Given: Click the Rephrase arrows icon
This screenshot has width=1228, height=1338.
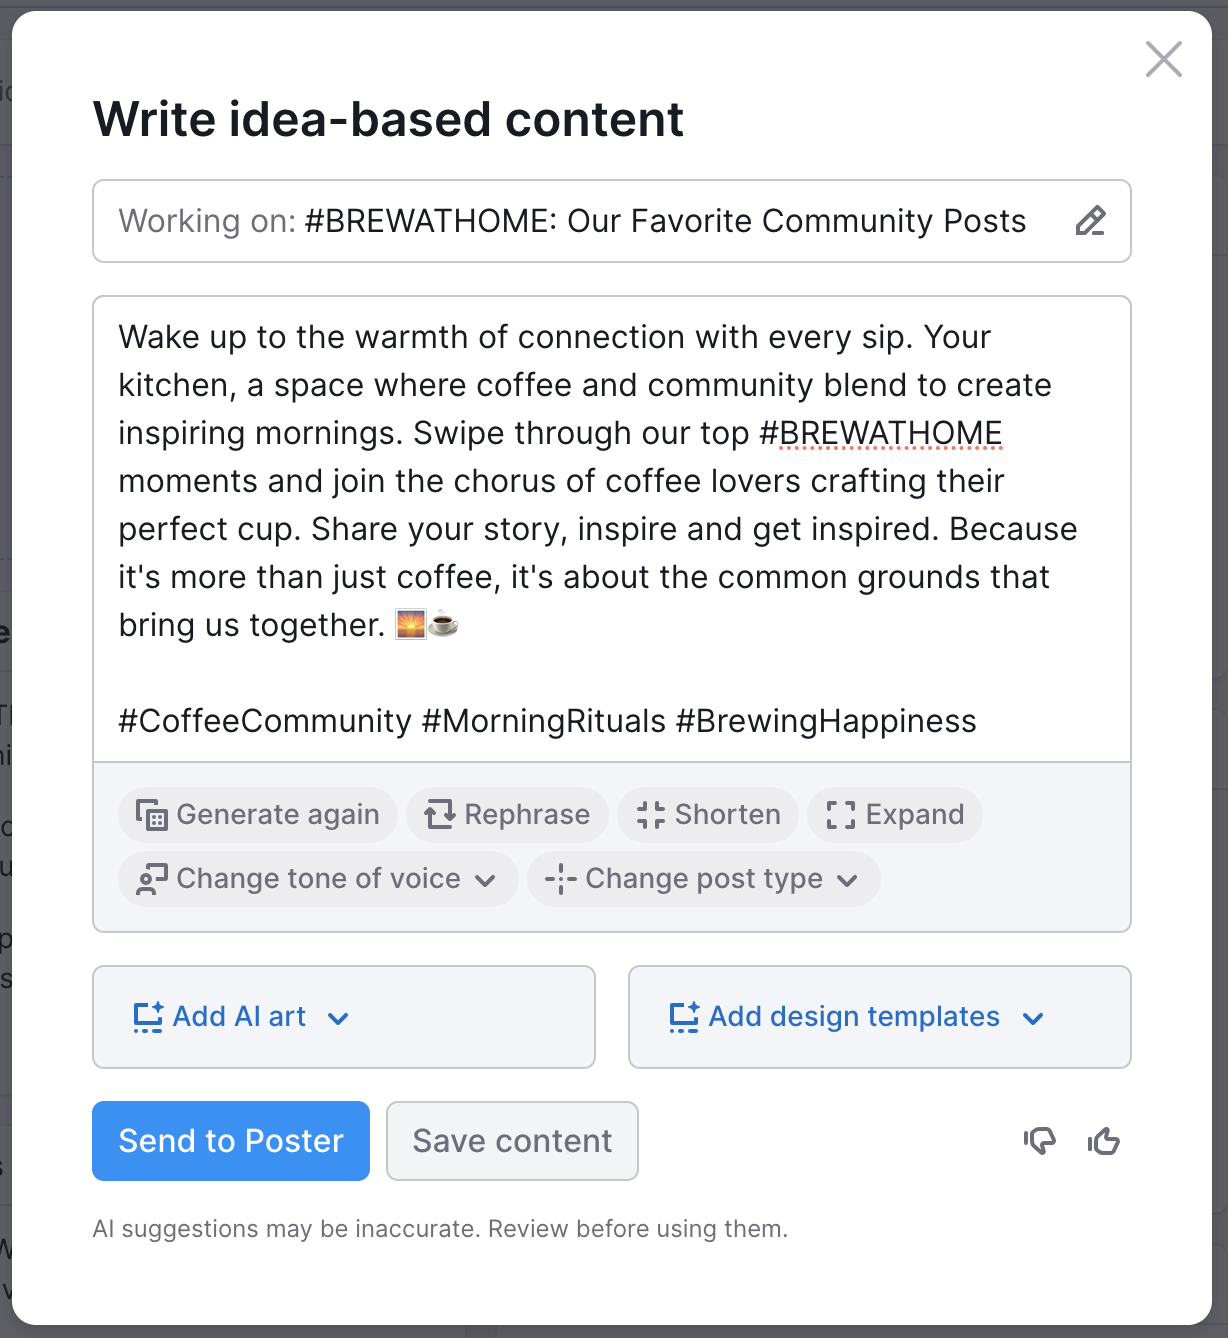Looking at the screenshot, I should tap(439, 815).
